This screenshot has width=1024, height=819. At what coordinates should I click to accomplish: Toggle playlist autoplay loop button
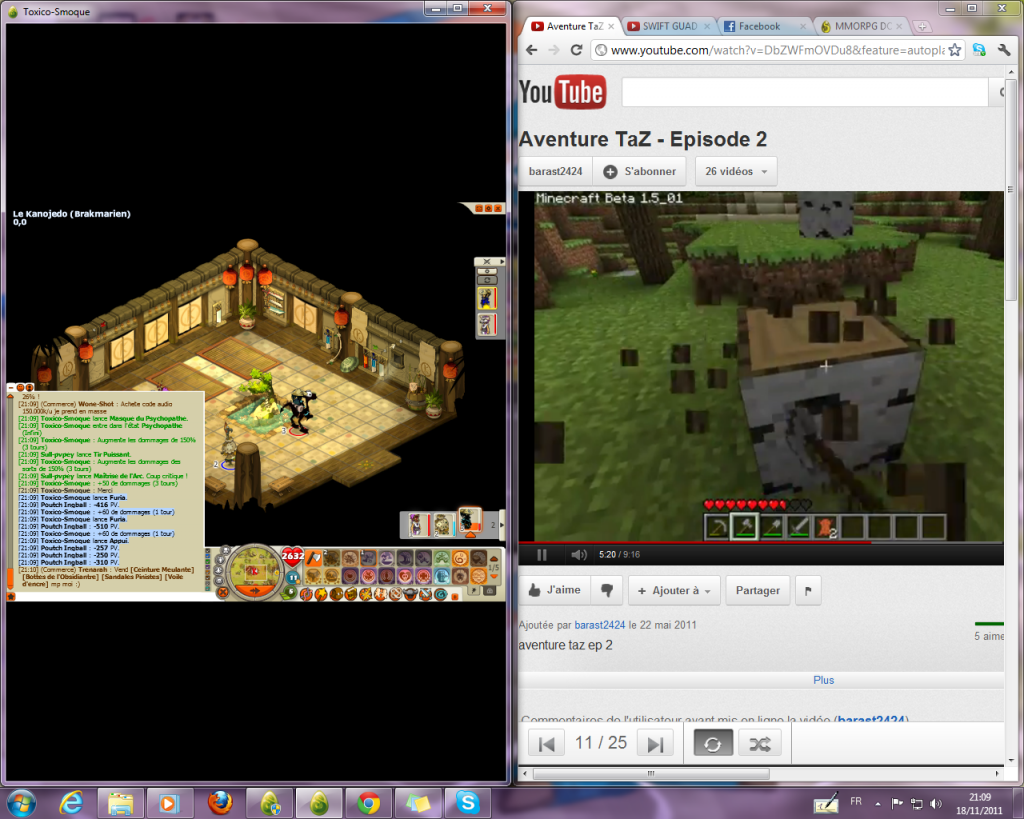coord(712,743)
